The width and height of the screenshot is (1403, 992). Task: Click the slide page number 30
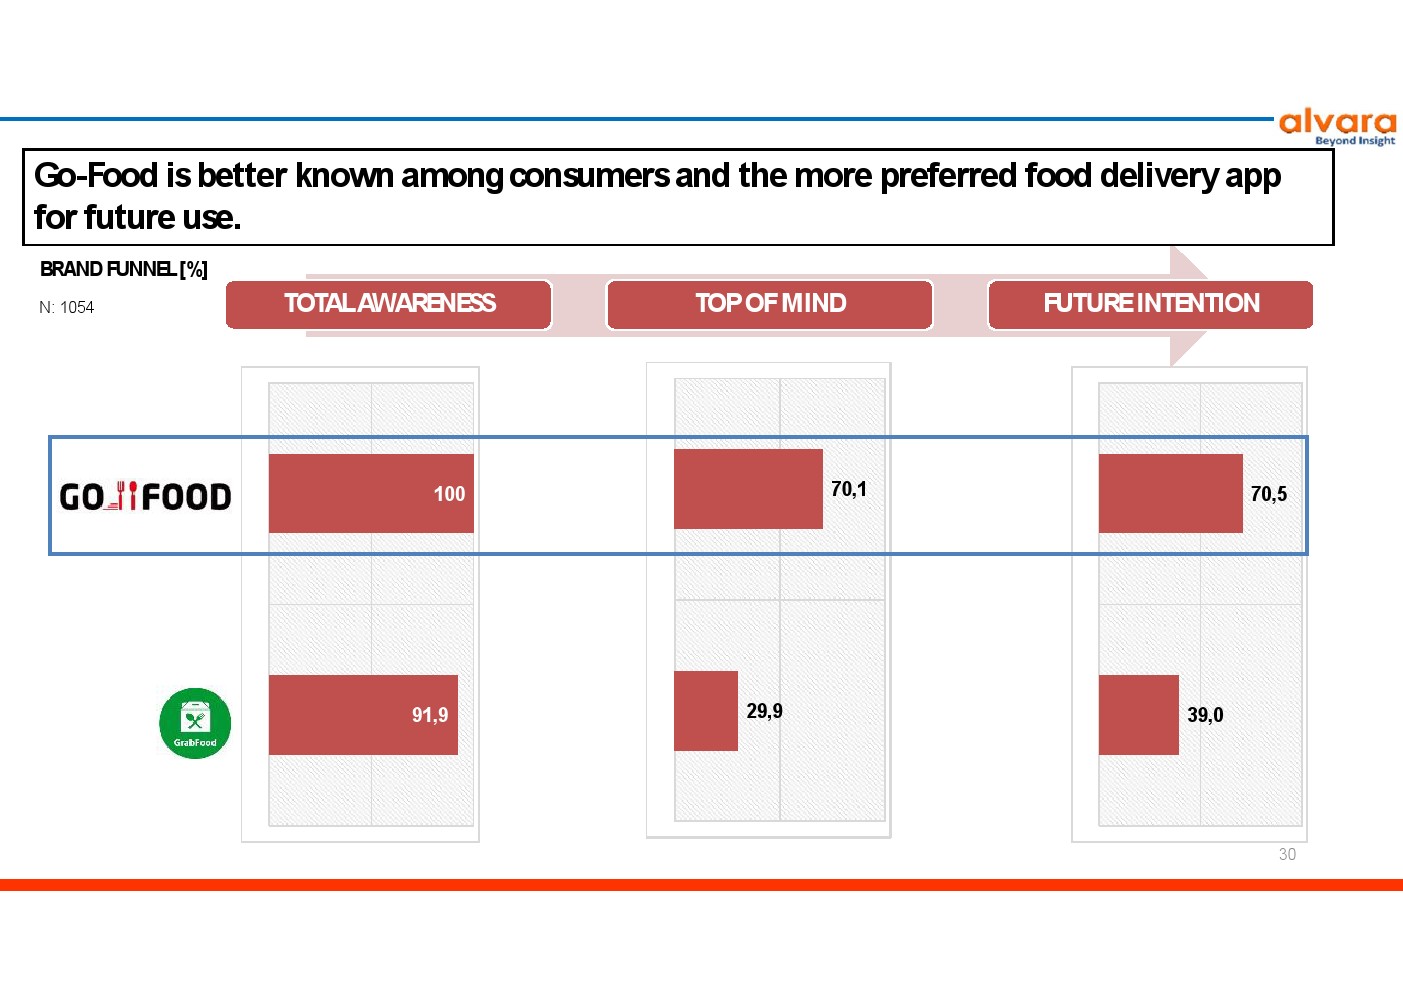1287,854
